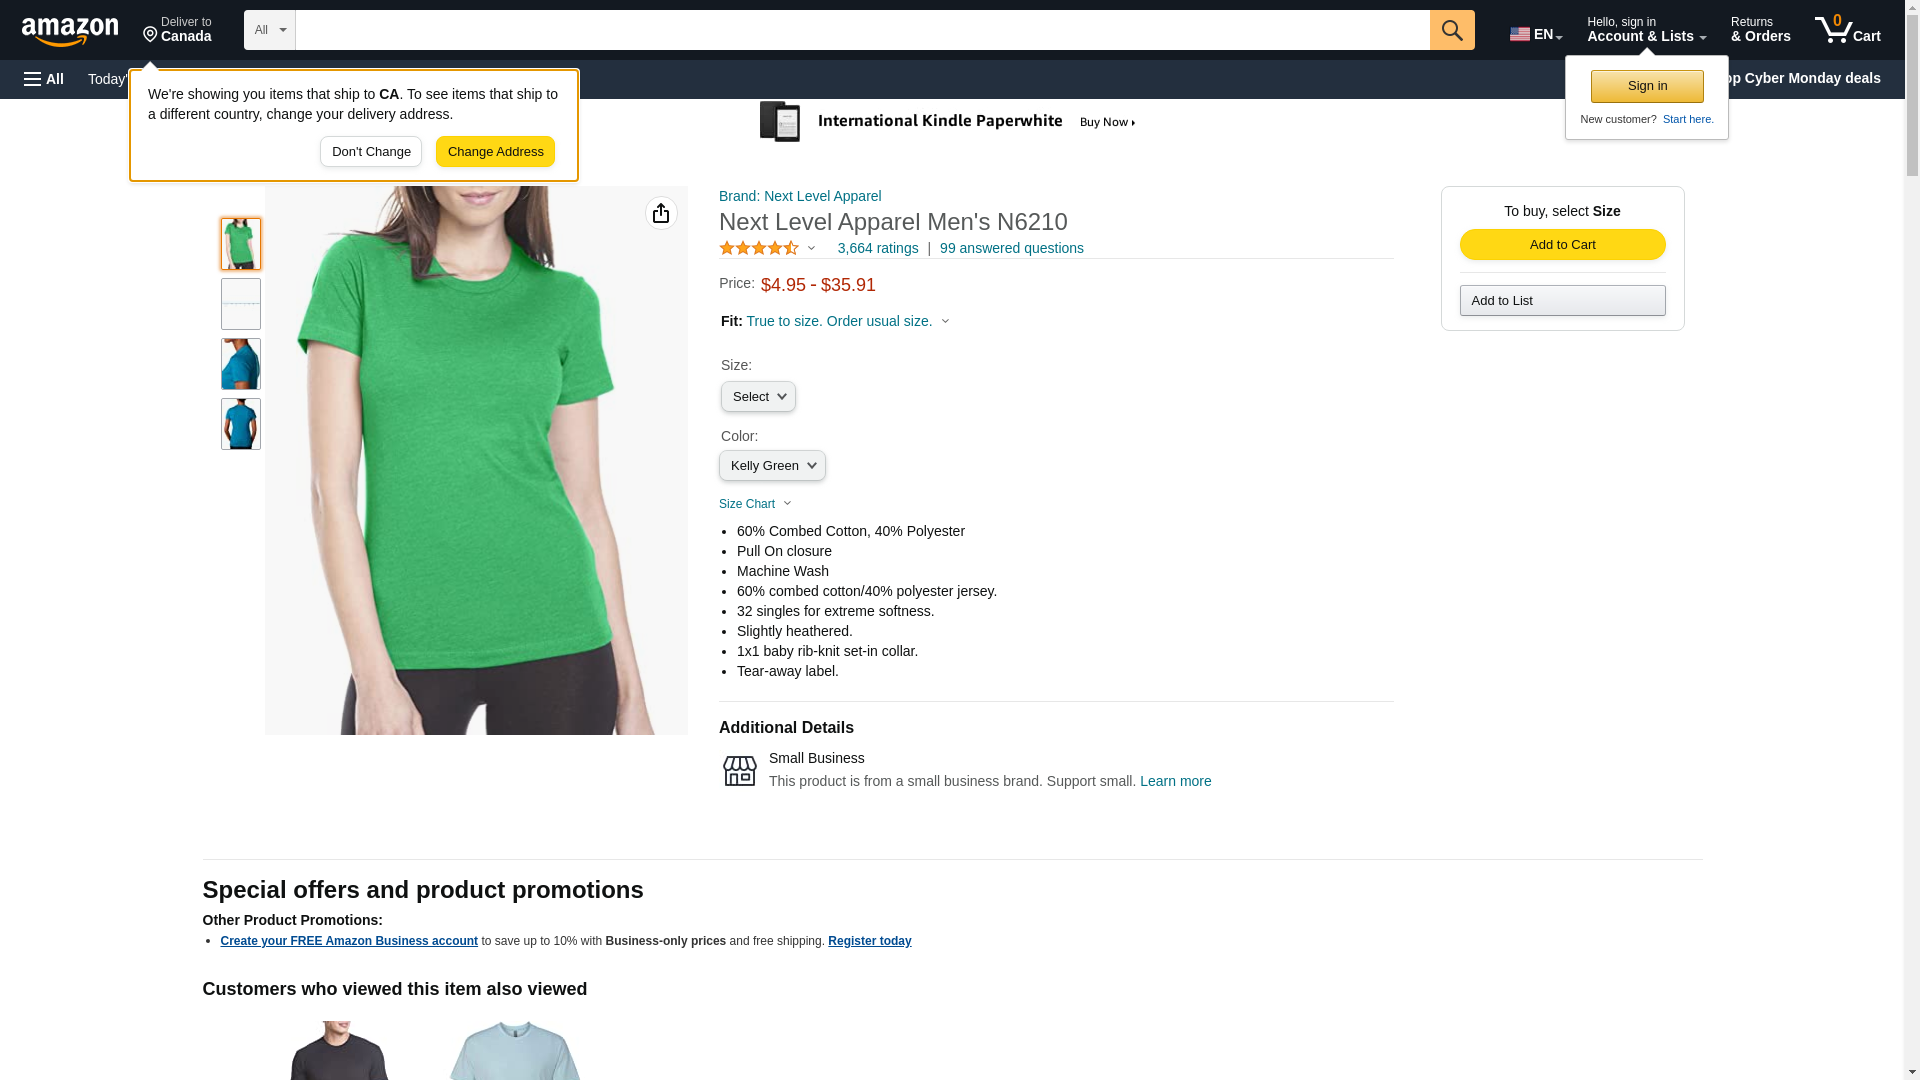This screenshot has height=1080, width=1920.
Task: Open the Kelly Green color dropdown
Action: click(x=772, y=466)
